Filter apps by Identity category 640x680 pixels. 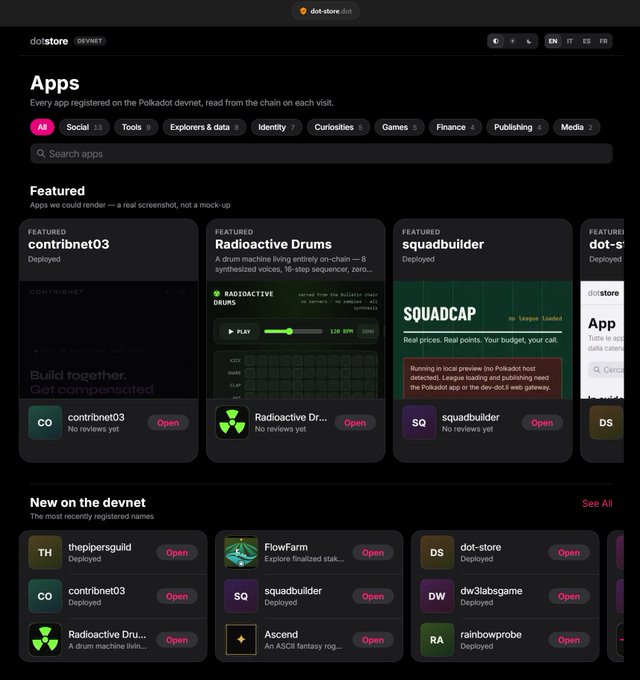click(276, 127)
